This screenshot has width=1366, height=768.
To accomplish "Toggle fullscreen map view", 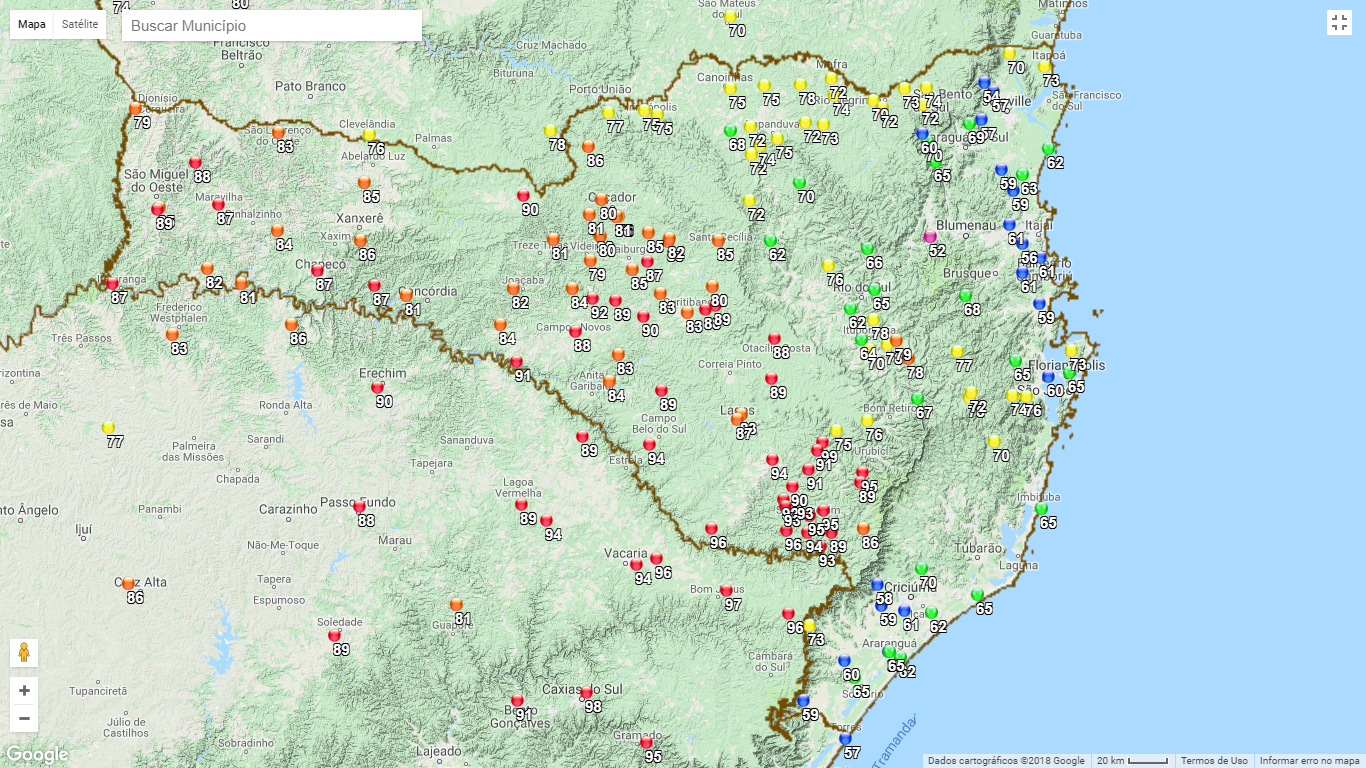I will 1339,23.
